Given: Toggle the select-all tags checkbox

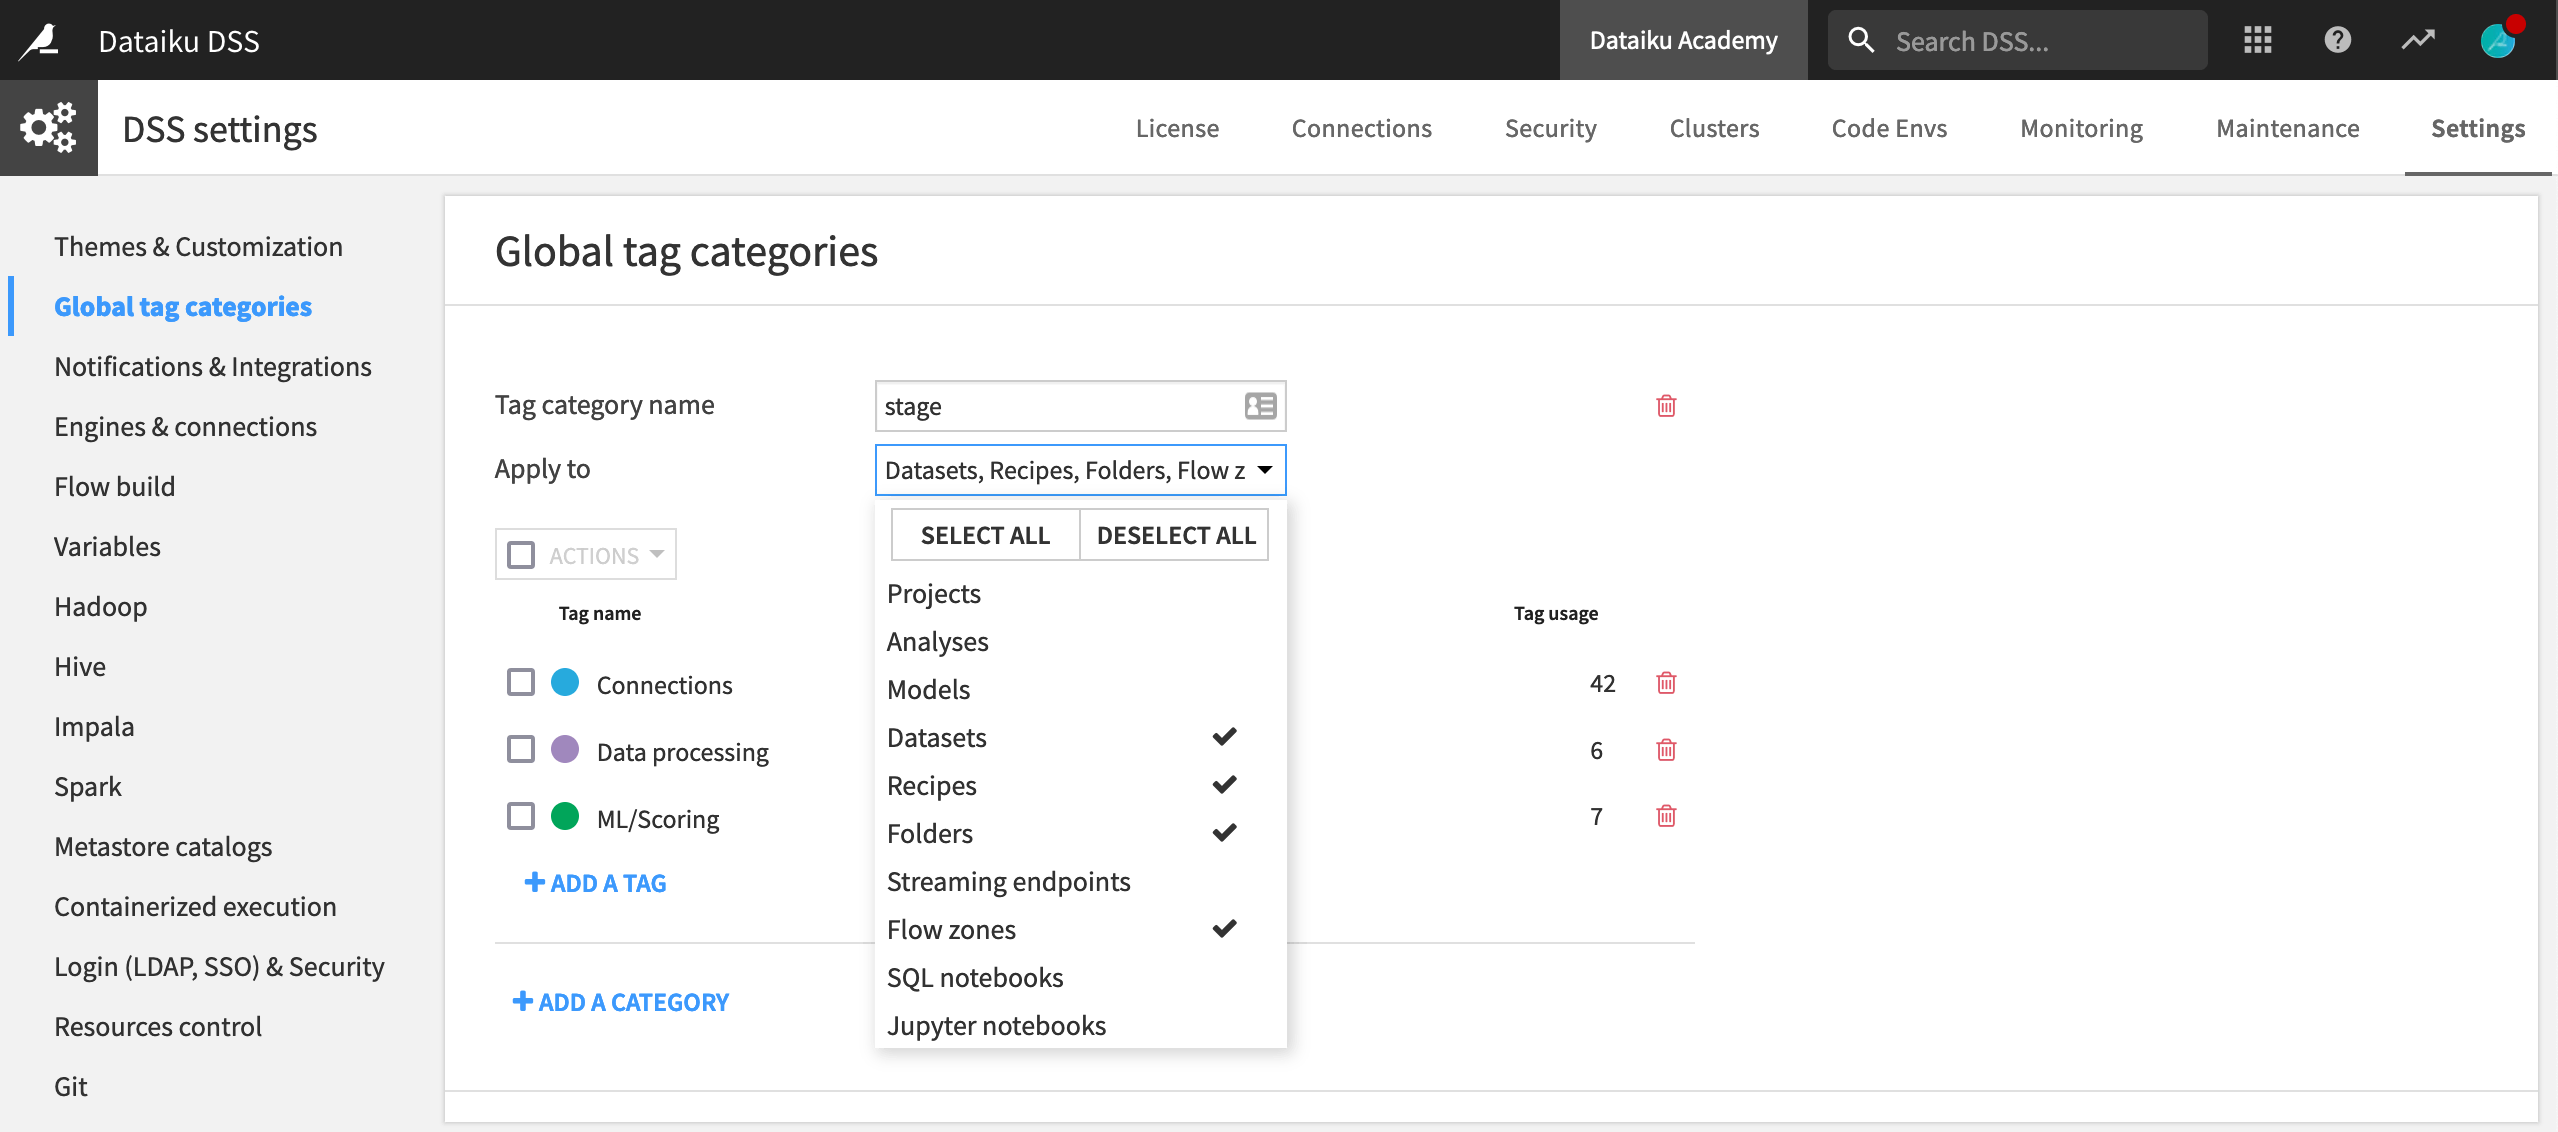Looking at the screenshot, I should pyautogui.click(x=521, y=554).
